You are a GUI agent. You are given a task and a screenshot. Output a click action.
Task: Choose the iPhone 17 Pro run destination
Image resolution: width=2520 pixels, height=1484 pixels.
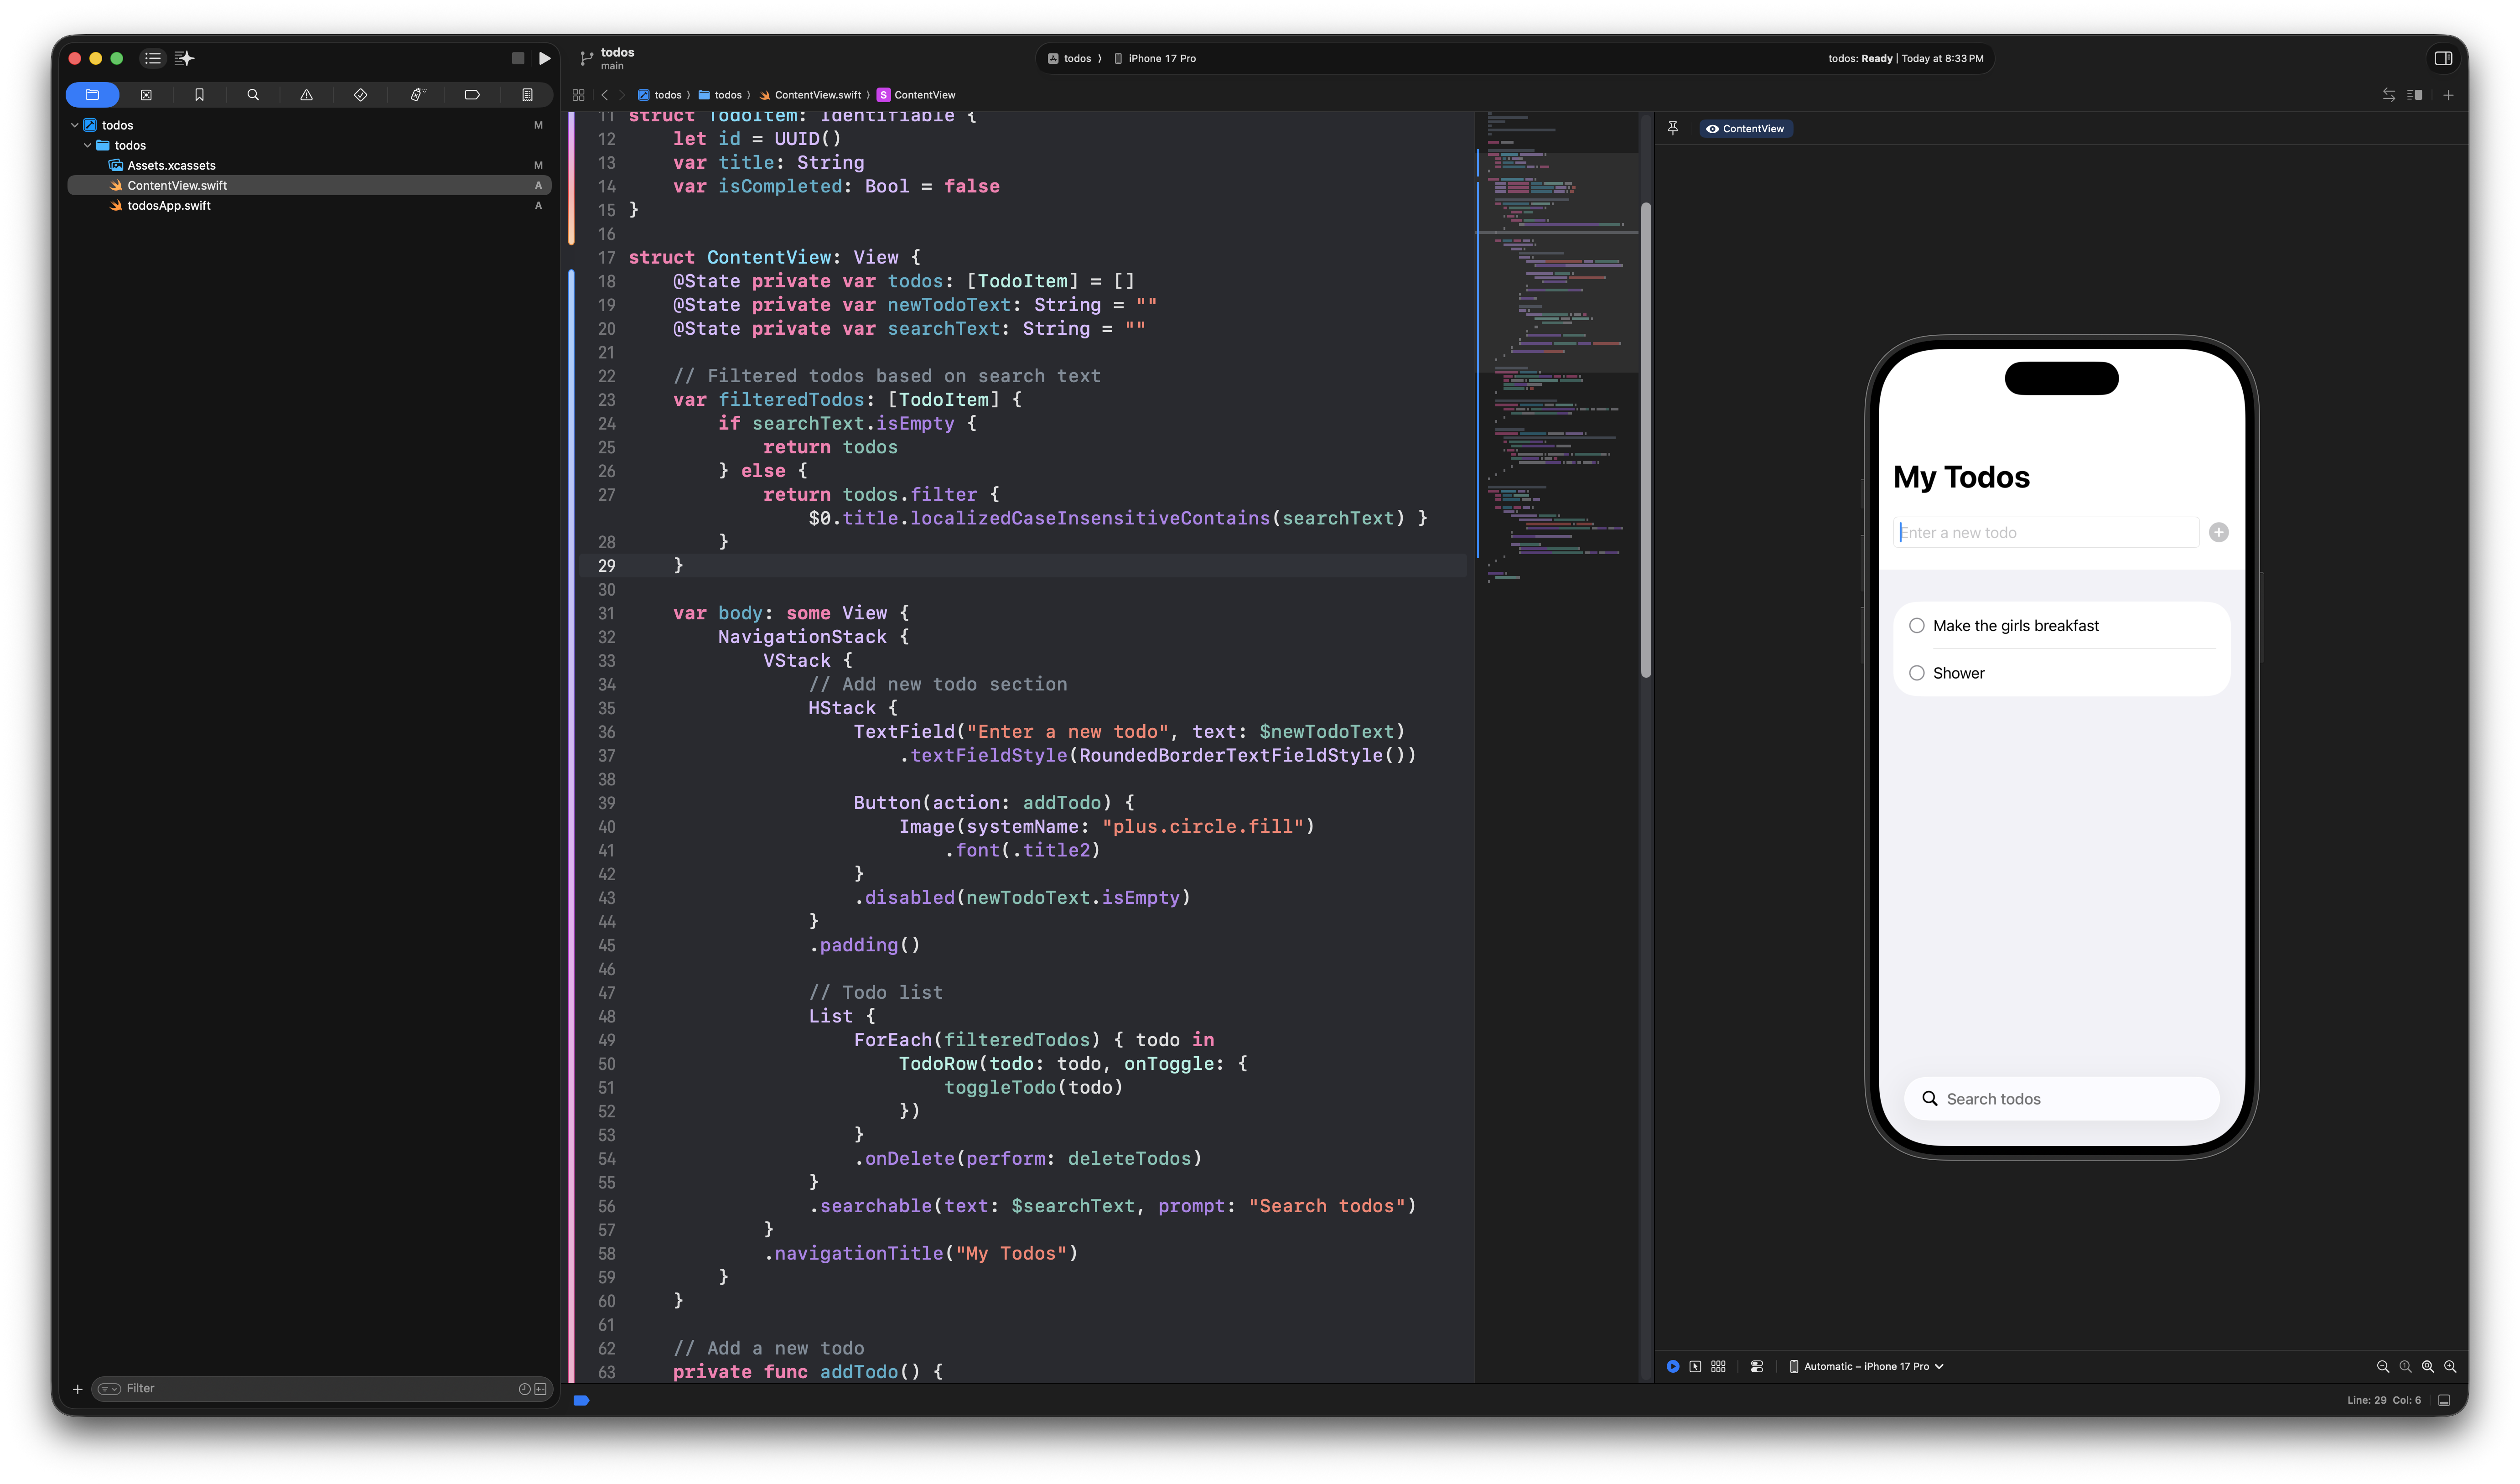pos(1156,58)
